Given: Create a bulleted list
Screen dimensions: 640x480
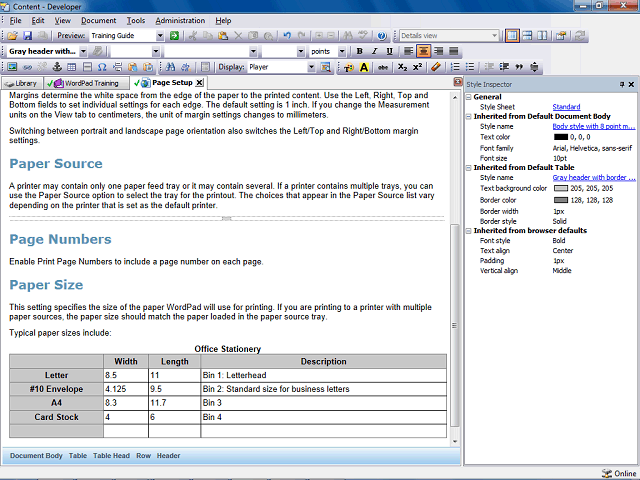Looking at the screenshot, I should tap(470, 67).
